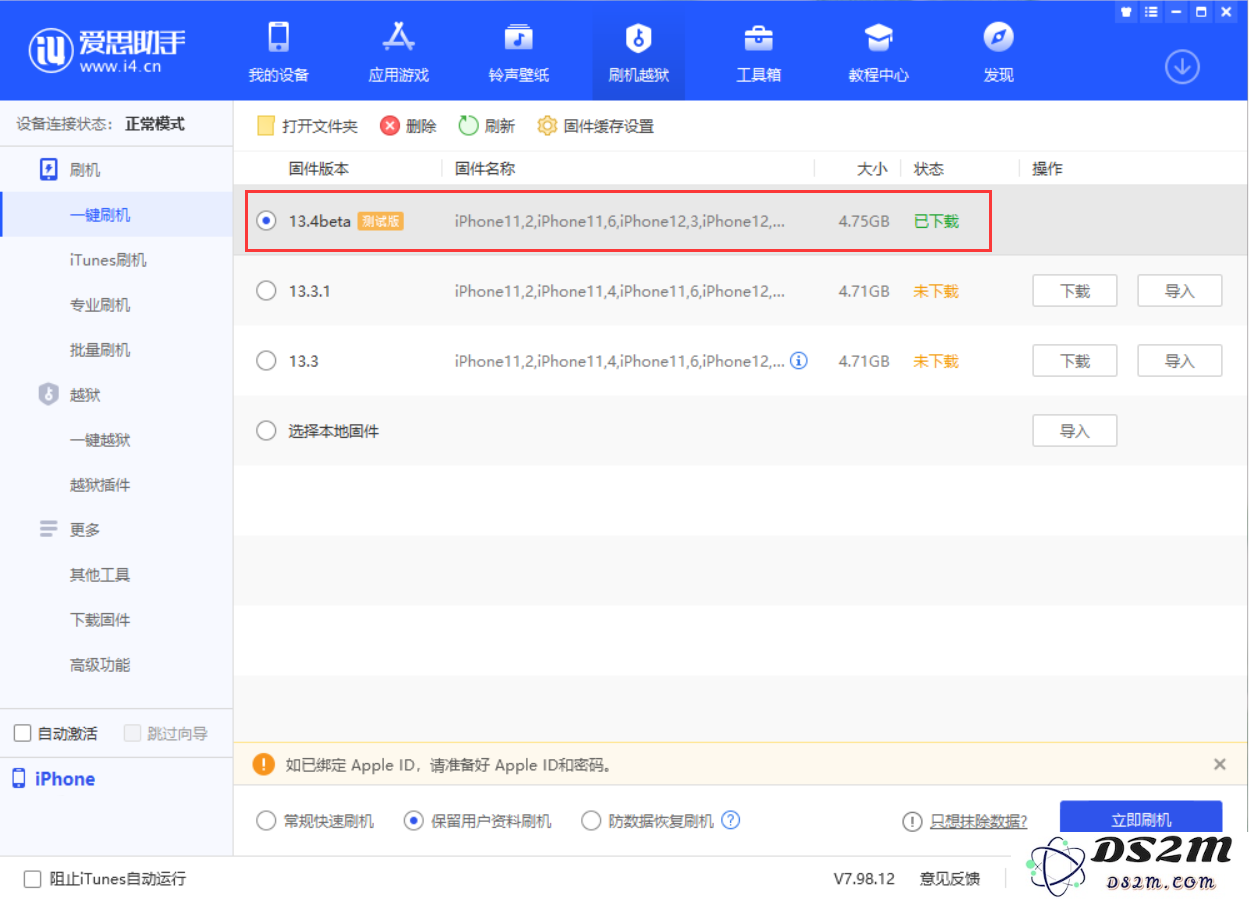Screen dimensions: 1249x900
Task: Sort by the 固件名称 column header
Action: tap(485, 169)
